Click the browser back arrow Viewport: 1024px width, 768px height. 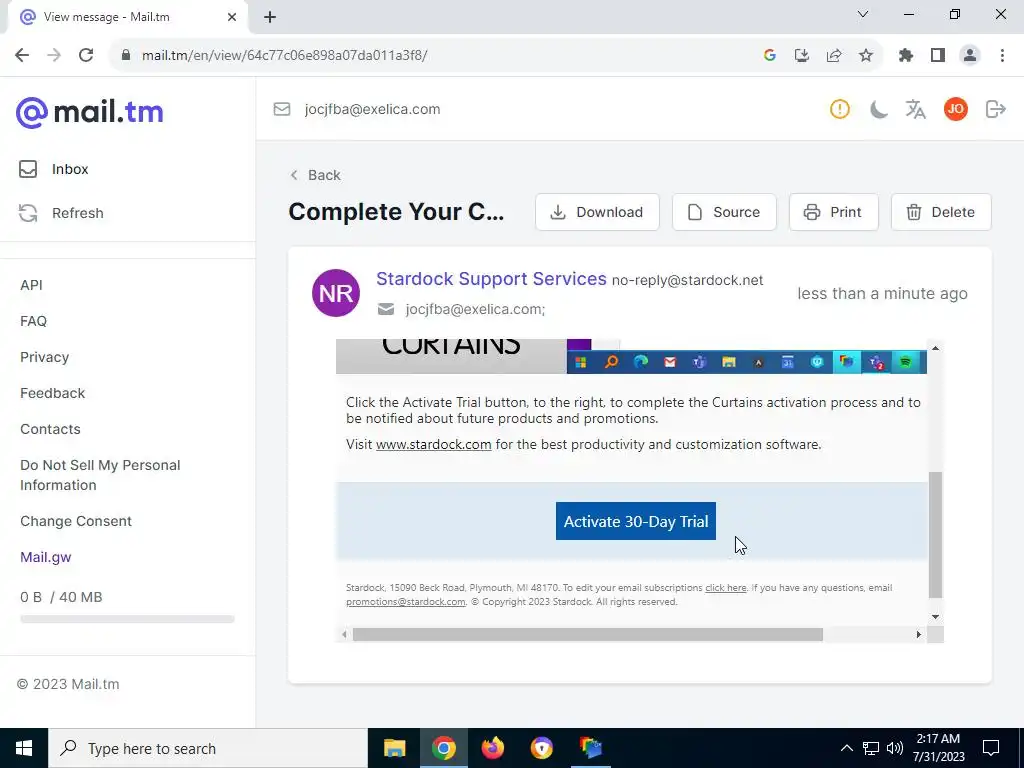[22, 56]
